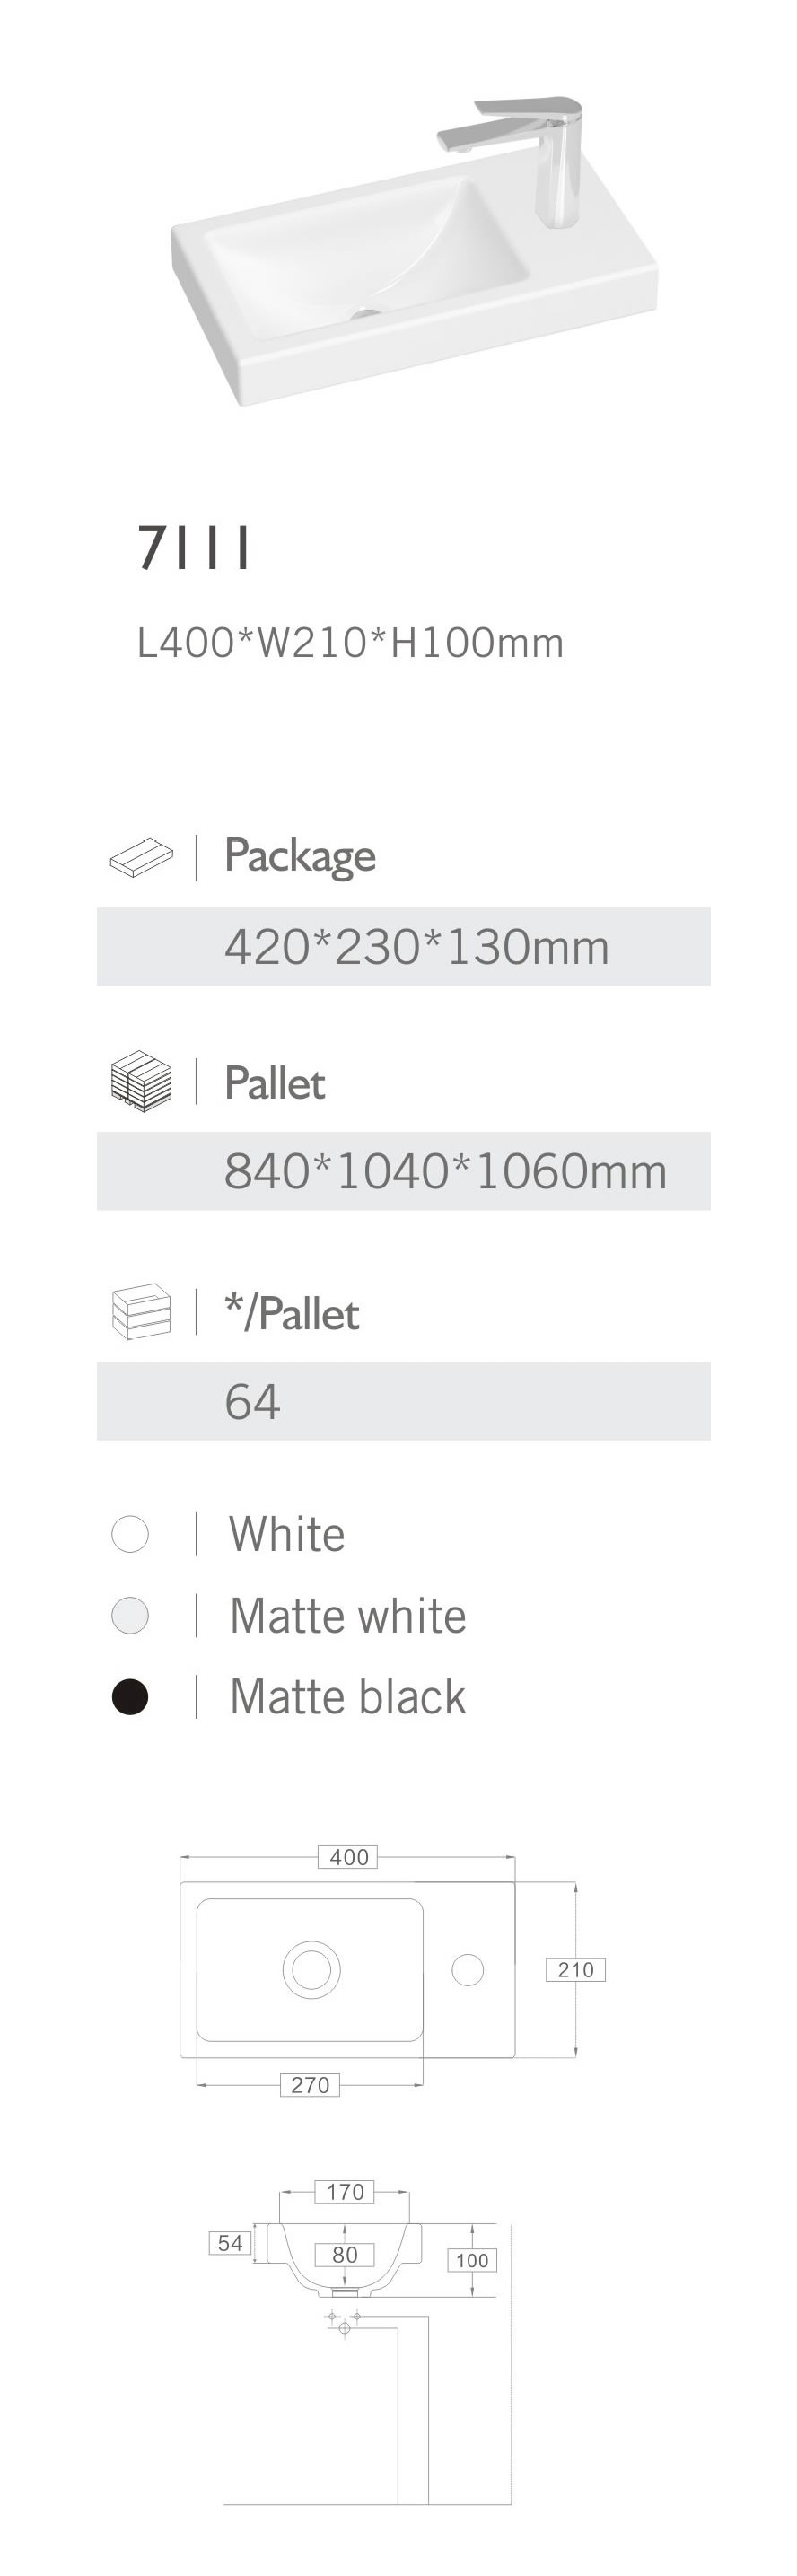Viewport: 797px width, 2576px height.
Task: Click the 840*1040*1060mm pallet size field
Action: (445, 1171)
